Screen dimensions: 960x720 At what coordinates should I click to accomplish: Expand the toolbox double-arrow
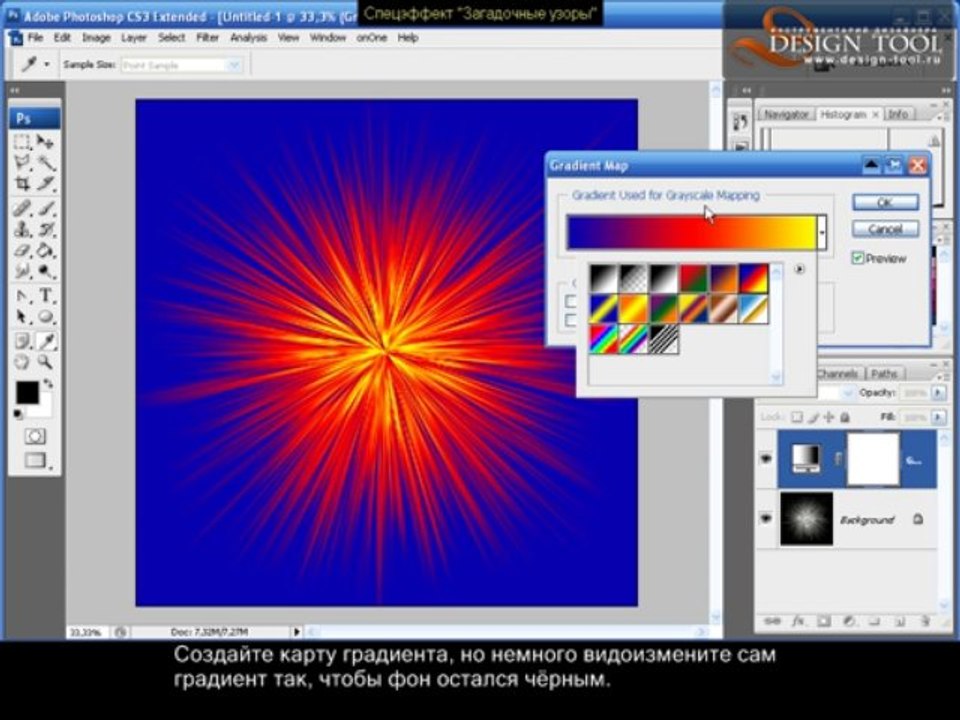15,91
